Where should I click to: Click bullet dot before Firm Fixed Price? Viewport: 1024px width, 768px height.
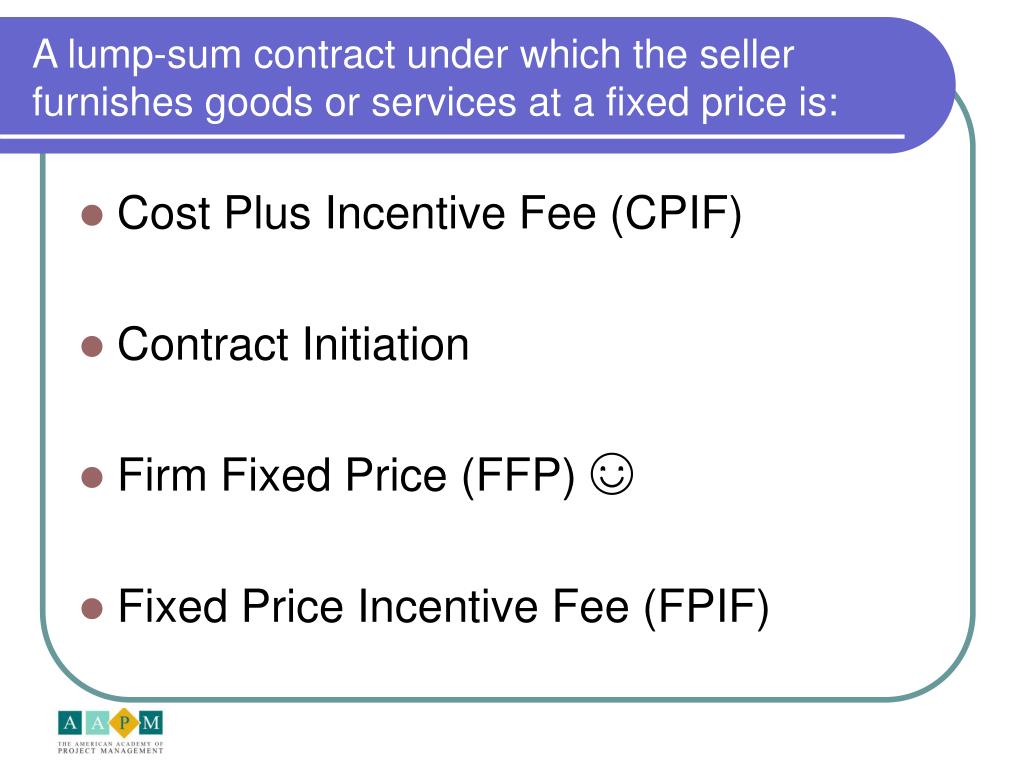tap(92, 477)
